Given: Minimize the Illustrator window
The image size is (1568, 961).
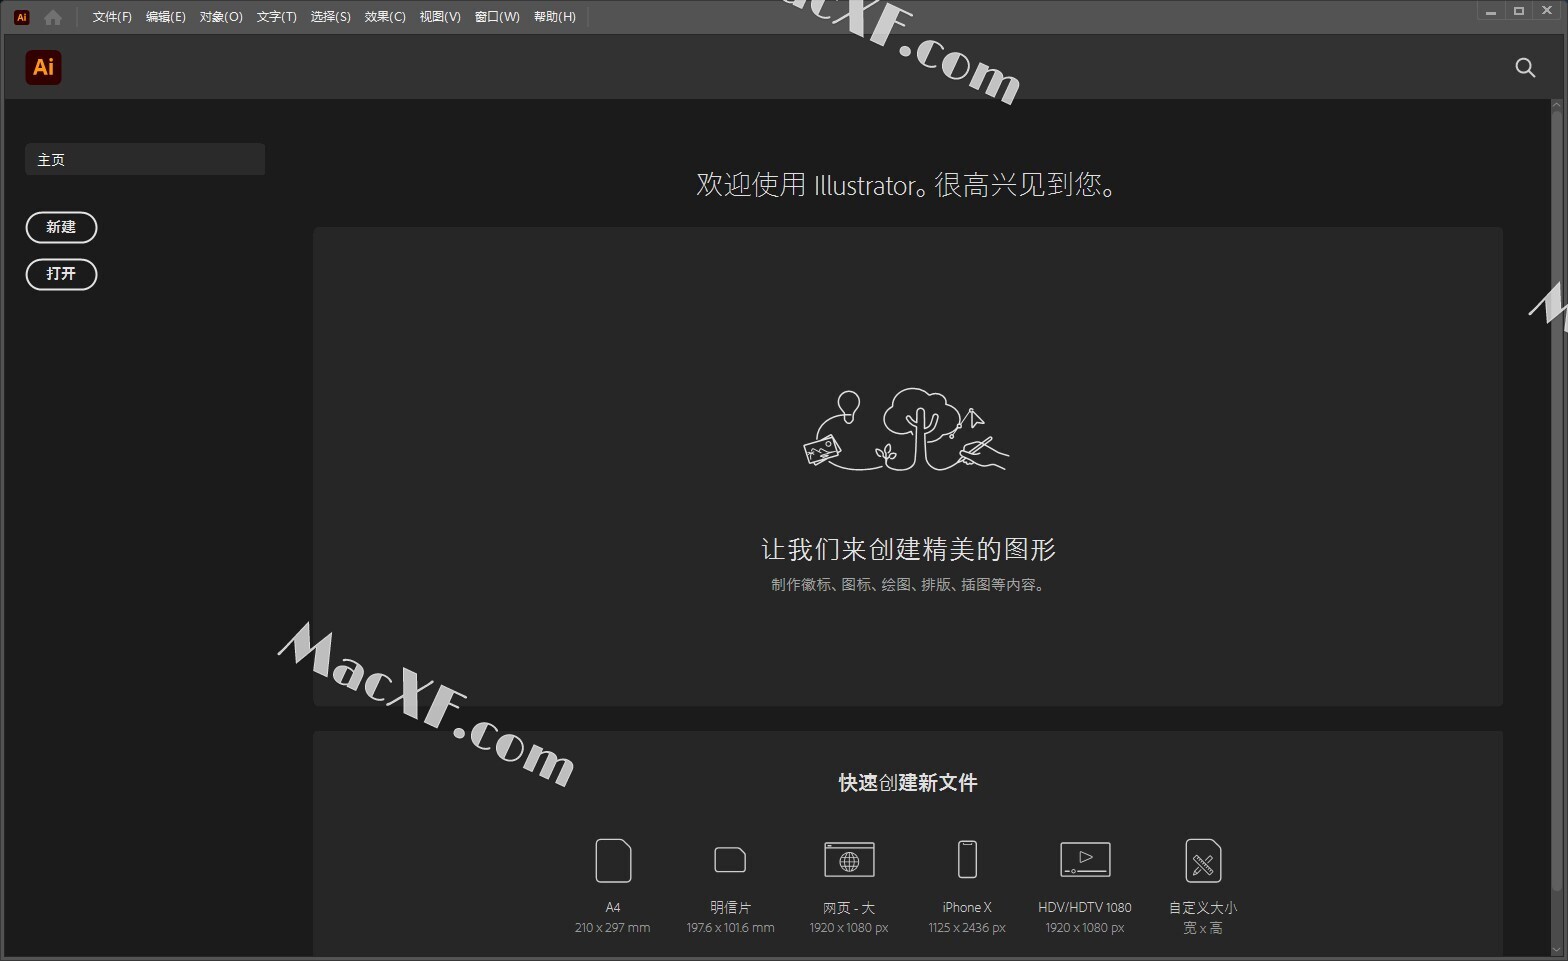Looking at the screenshot, I should (x=1491, y=11).
